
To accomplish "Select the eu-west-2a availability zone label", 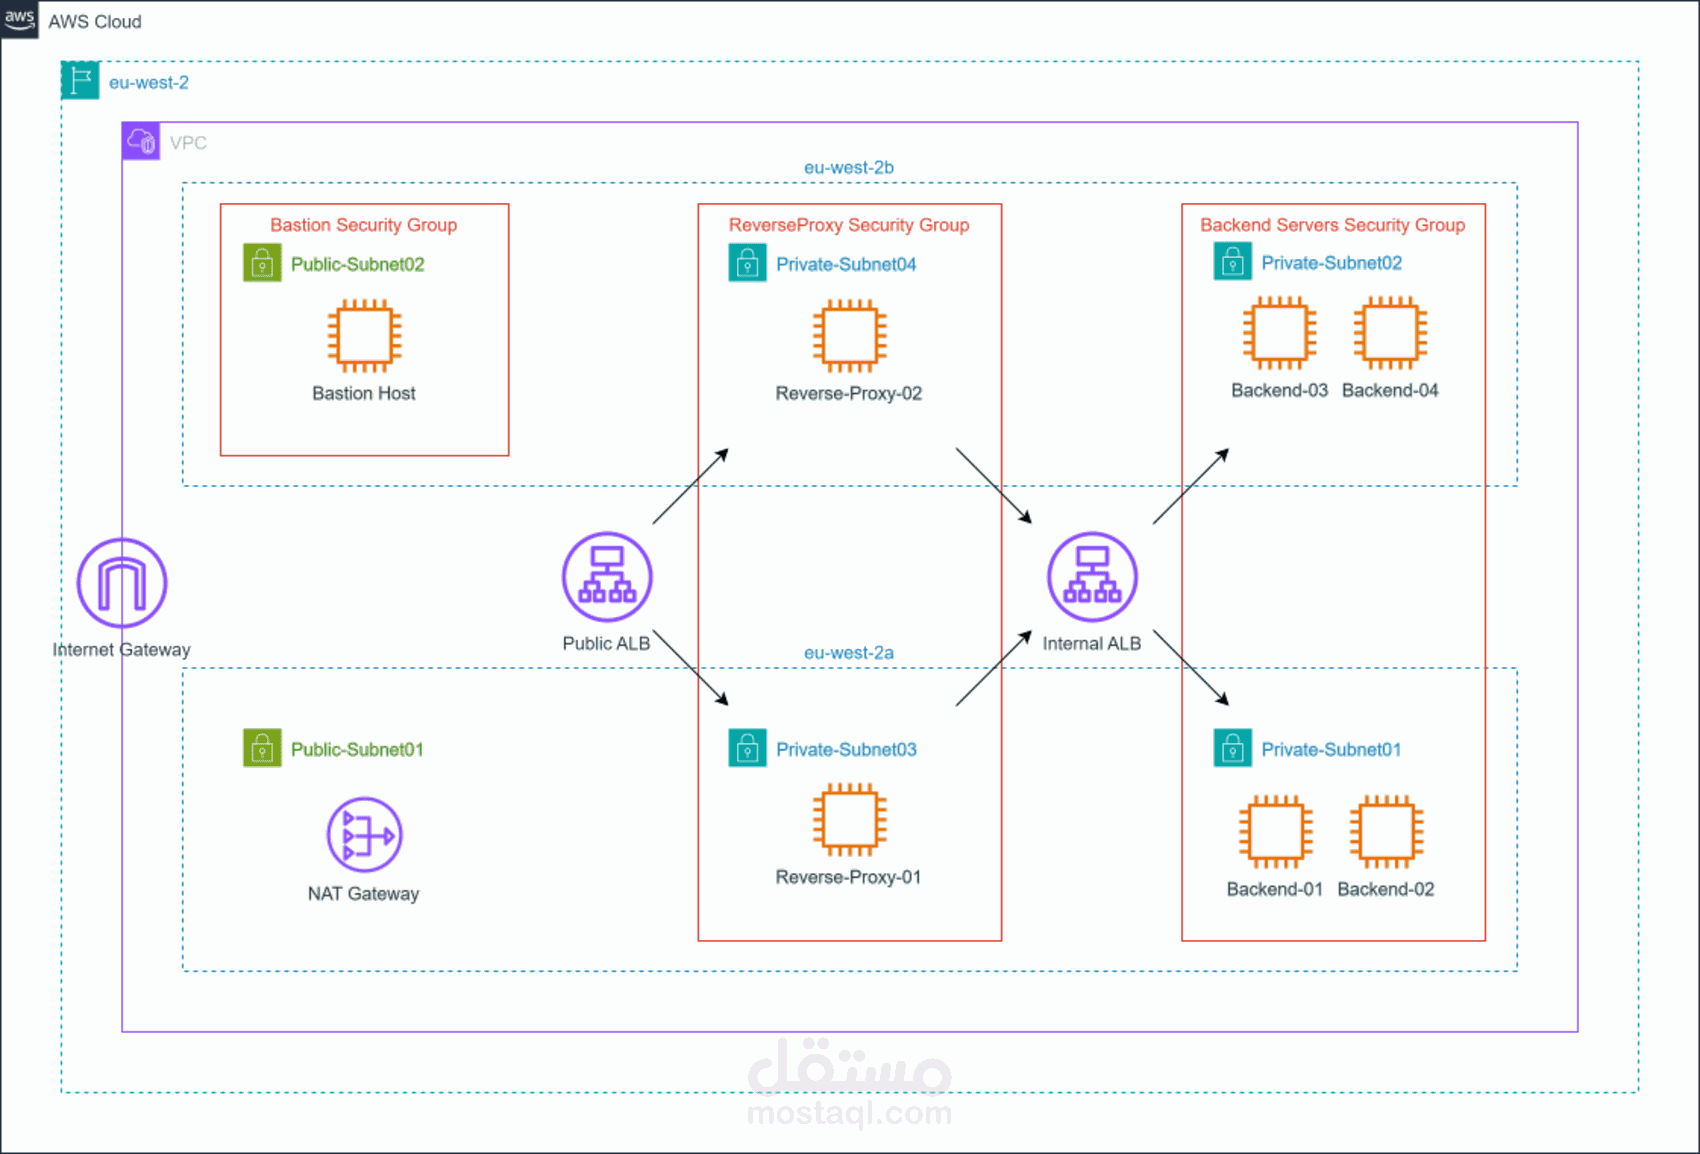I will point(849,652).
